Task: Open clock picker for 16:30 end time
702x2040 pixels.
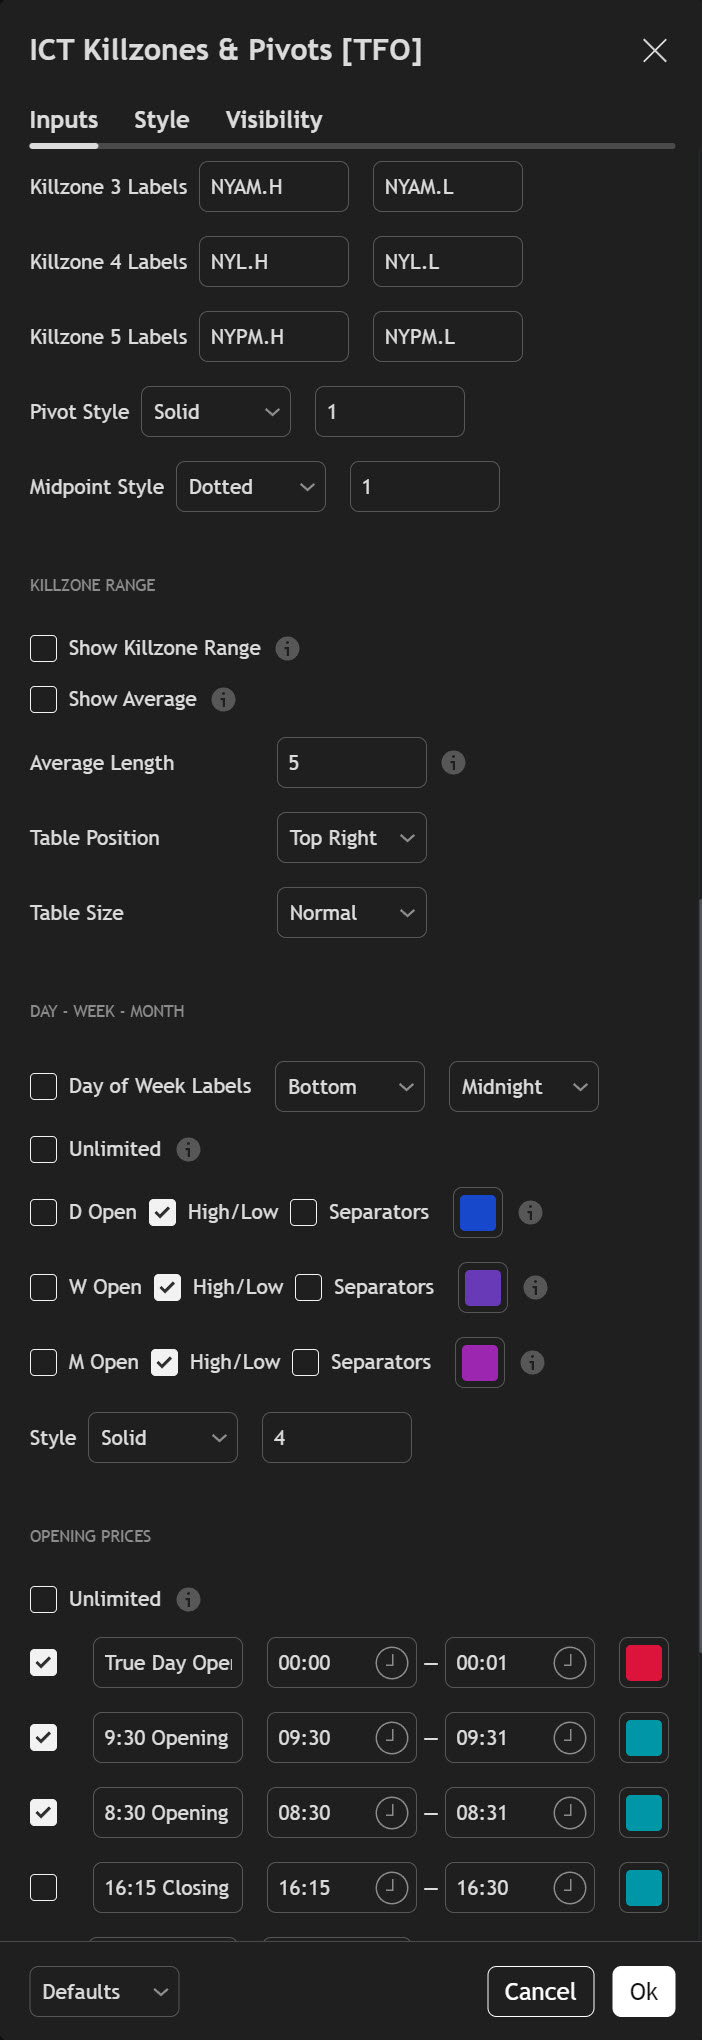Action: click(569, 1887)
